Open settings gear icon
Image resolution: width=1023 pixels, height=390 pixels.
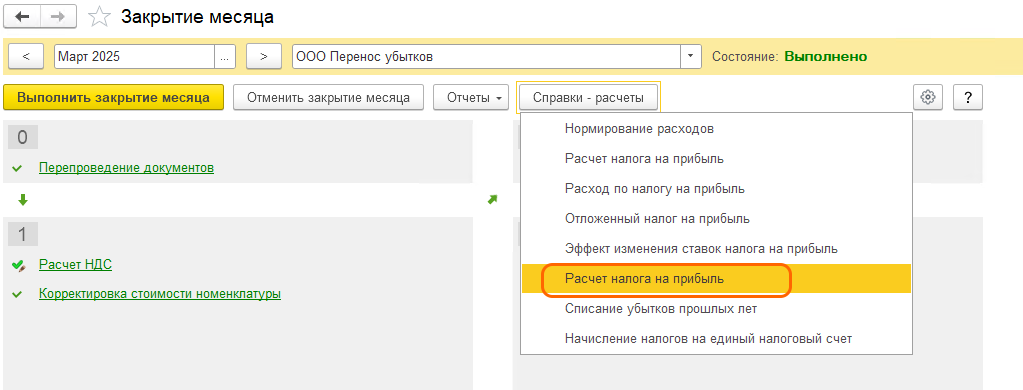928,97
